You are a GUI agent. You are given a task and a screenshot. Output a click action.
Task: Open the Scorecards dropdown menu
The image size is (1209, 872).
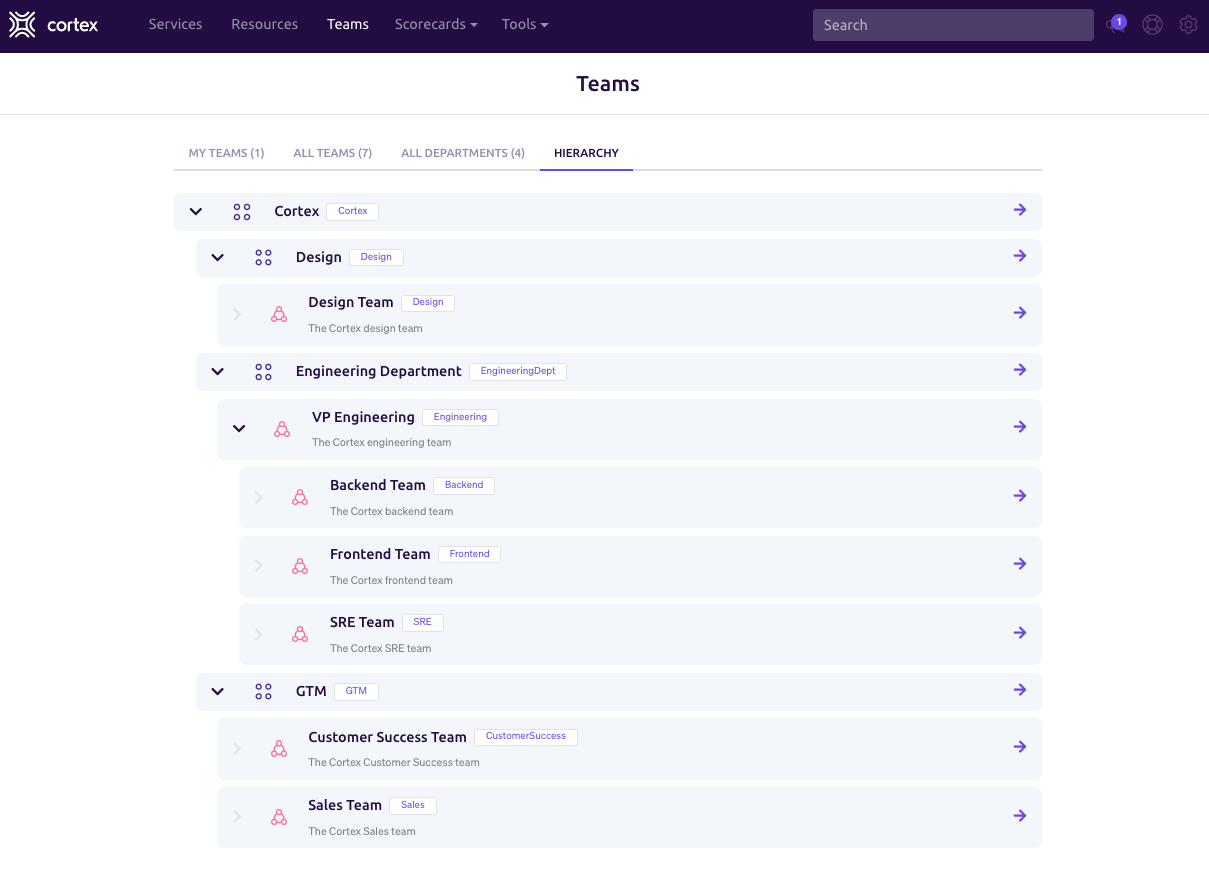pyautogui.click(x=436, y=24)
